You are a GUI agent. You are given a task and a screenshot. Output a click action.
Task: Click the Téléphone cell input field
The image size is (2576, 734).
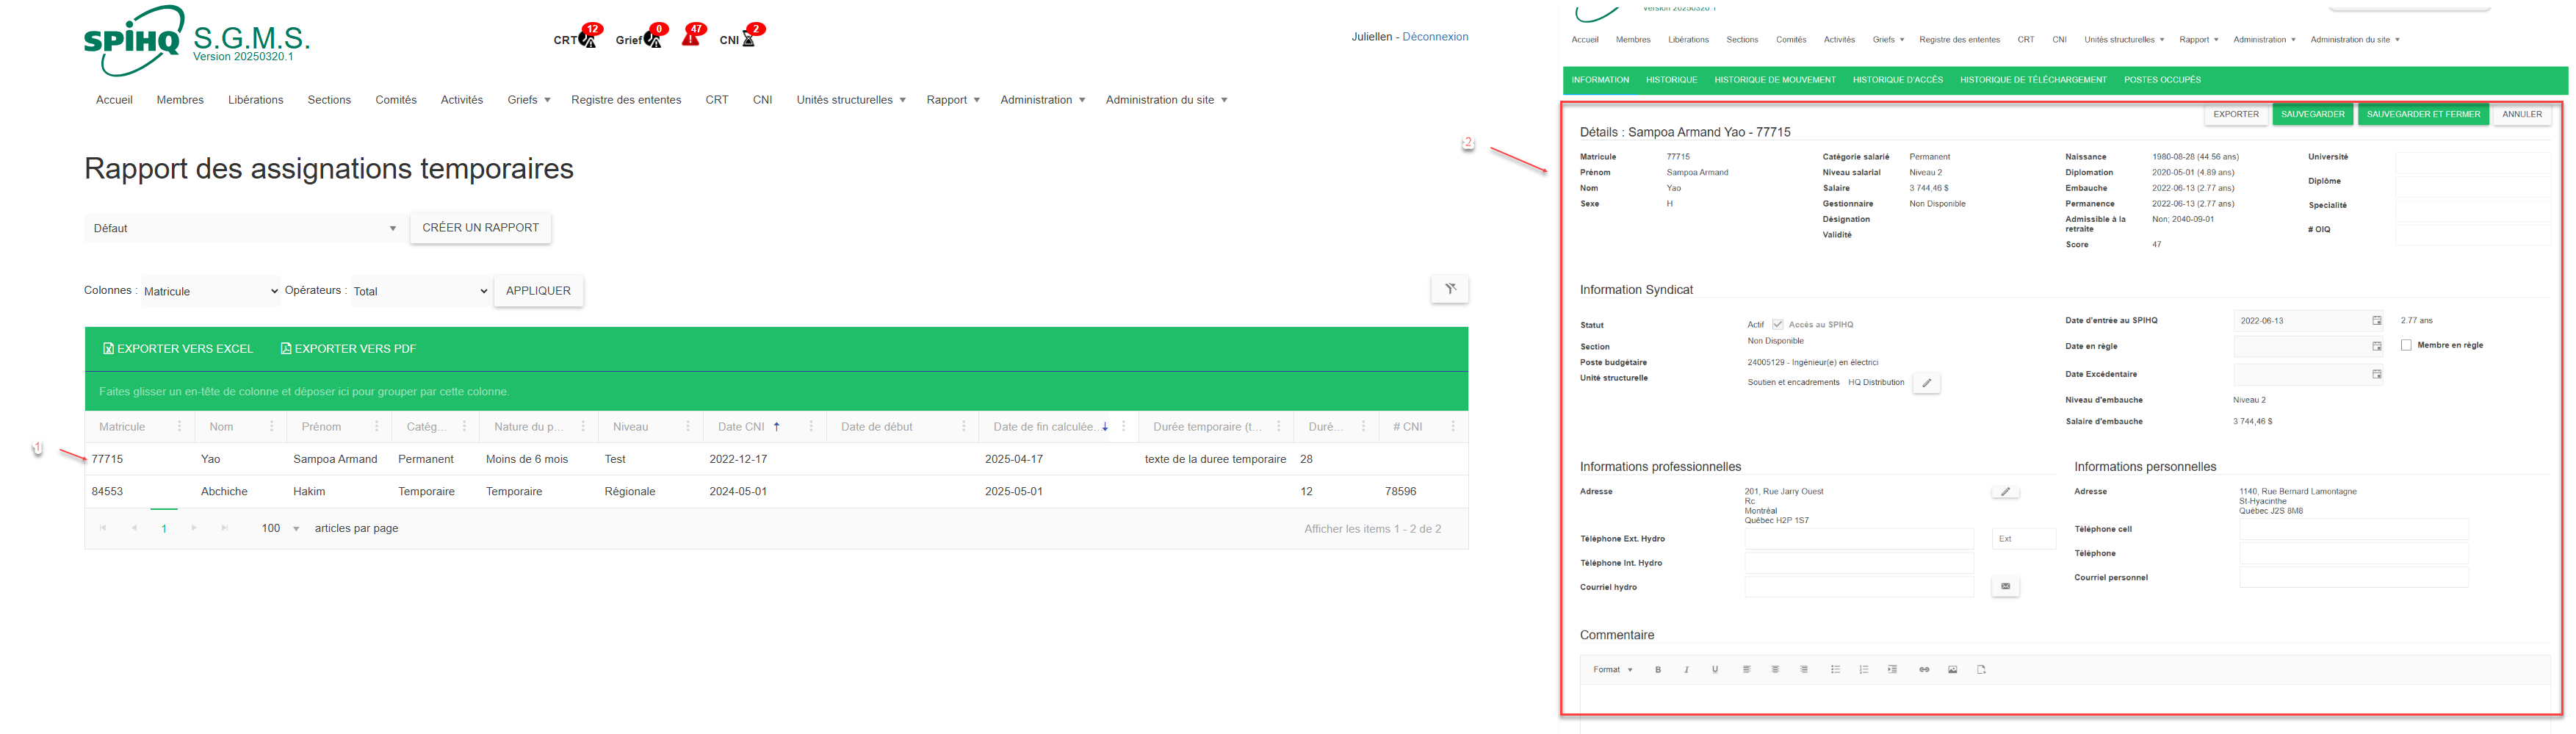pyautogui.click(x=2353, y=529)
